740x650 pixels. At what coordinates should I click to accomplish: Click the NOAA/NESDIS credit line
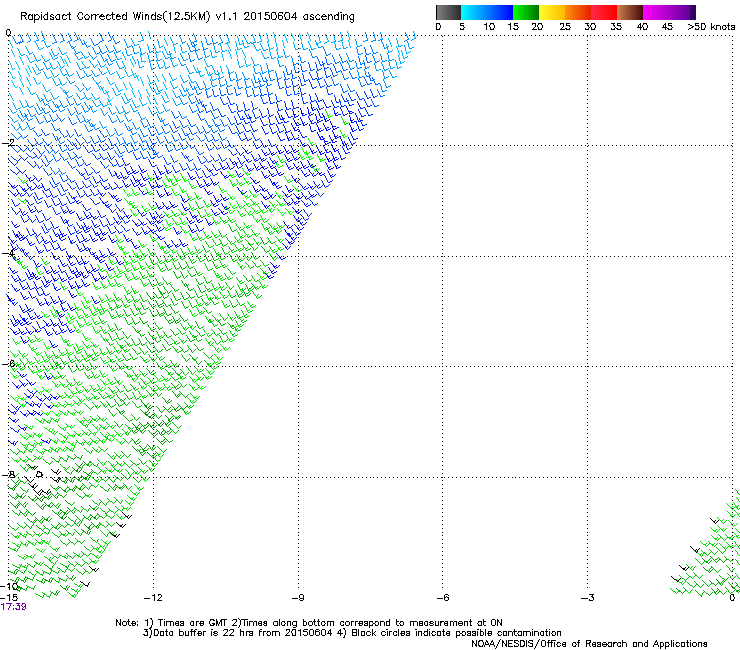click(589, 644)
